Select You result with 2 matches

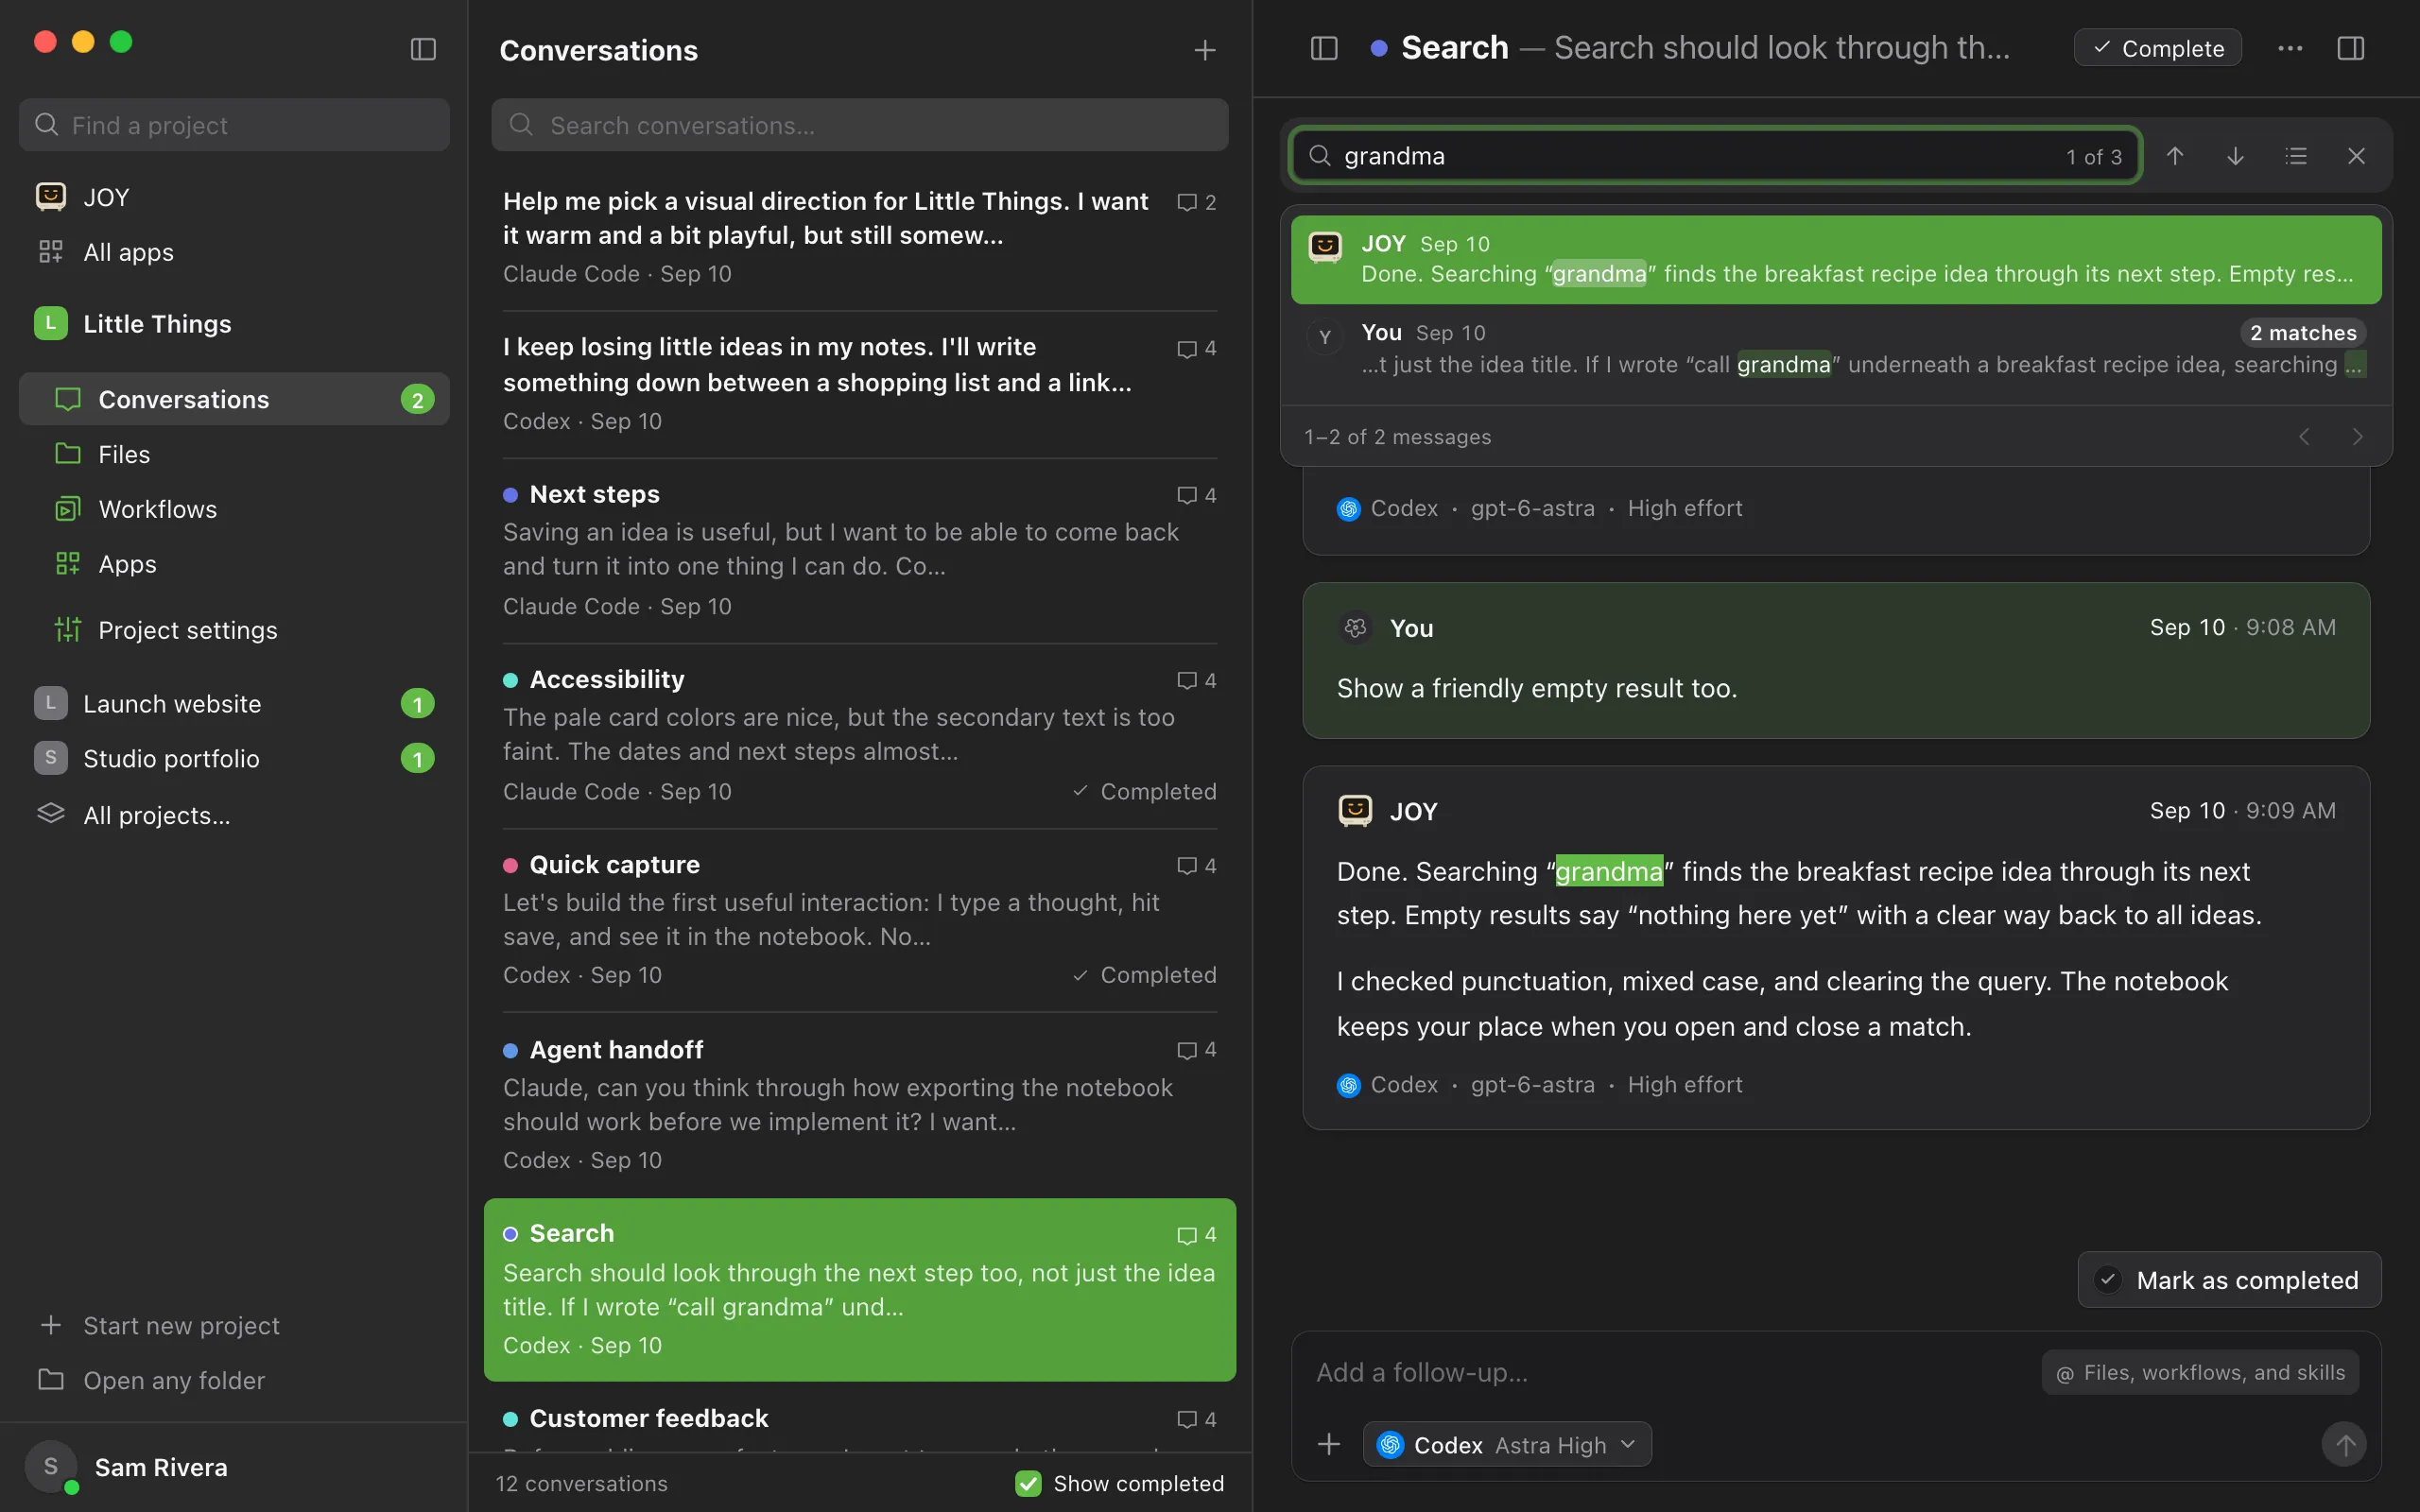(1836, 349)
